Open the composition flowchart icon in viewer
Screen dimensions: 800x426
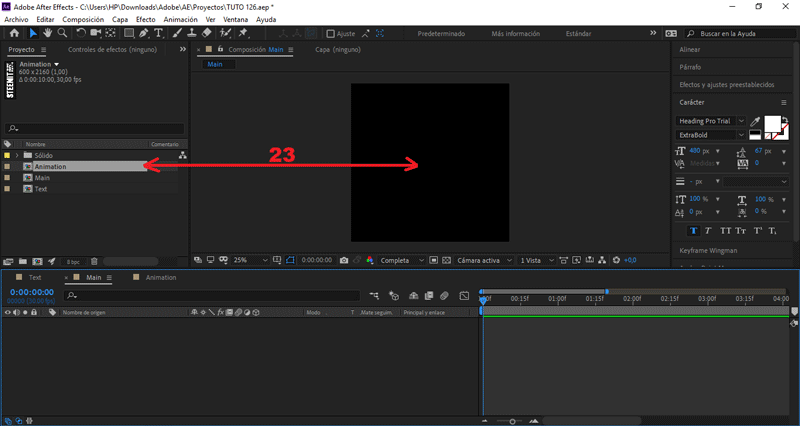coord(602,260)
